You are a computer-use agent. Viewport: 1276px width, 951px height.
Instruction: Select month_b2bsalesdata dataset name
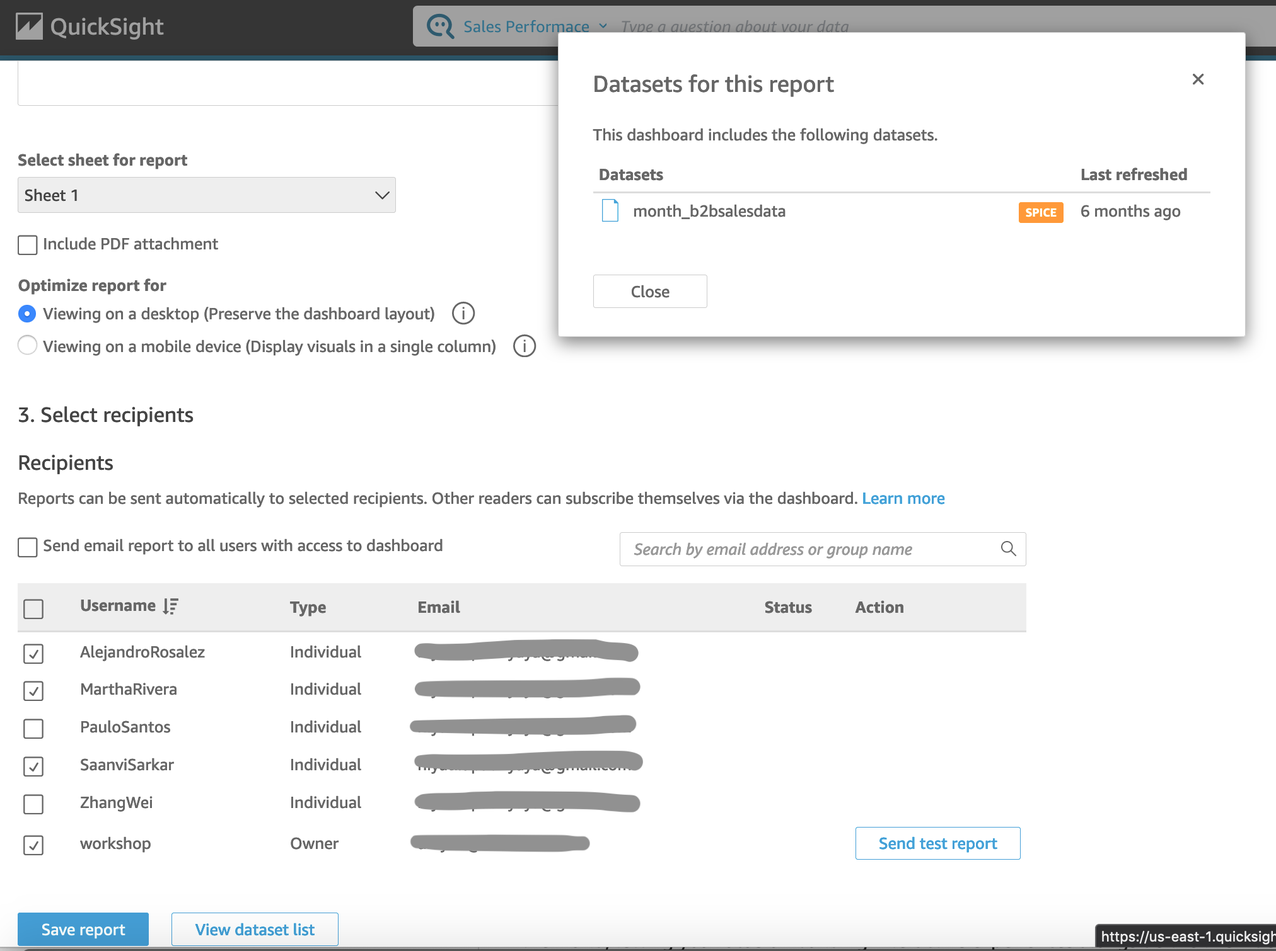click(709, 211)
